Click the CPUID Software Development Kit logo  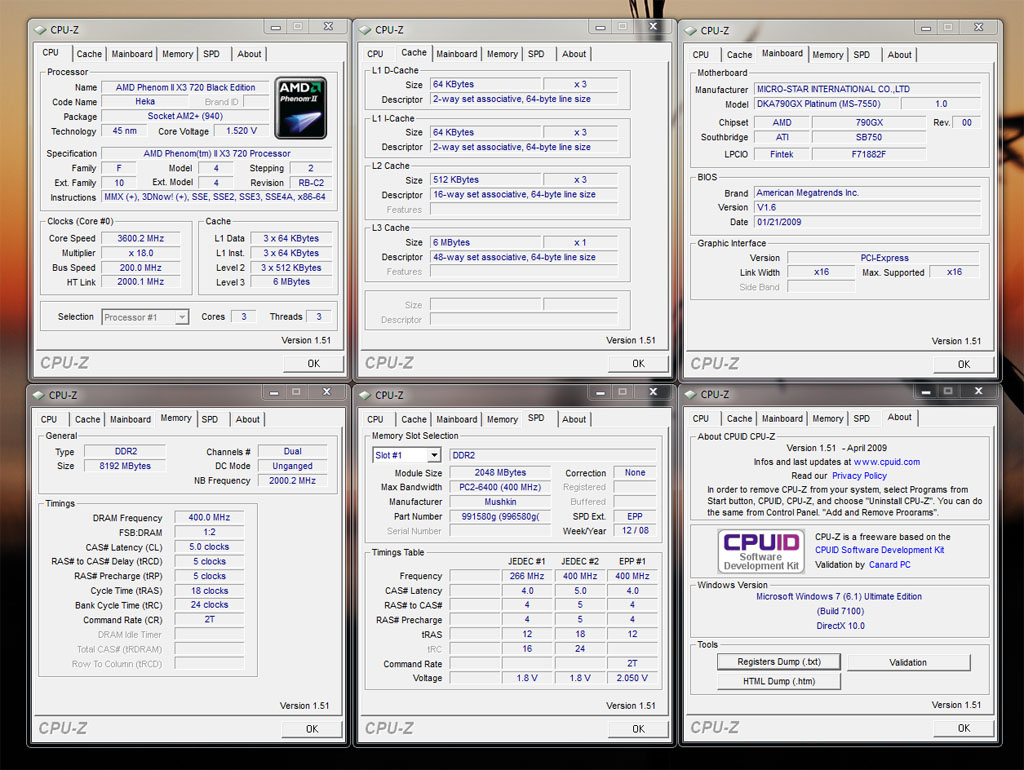761,551
